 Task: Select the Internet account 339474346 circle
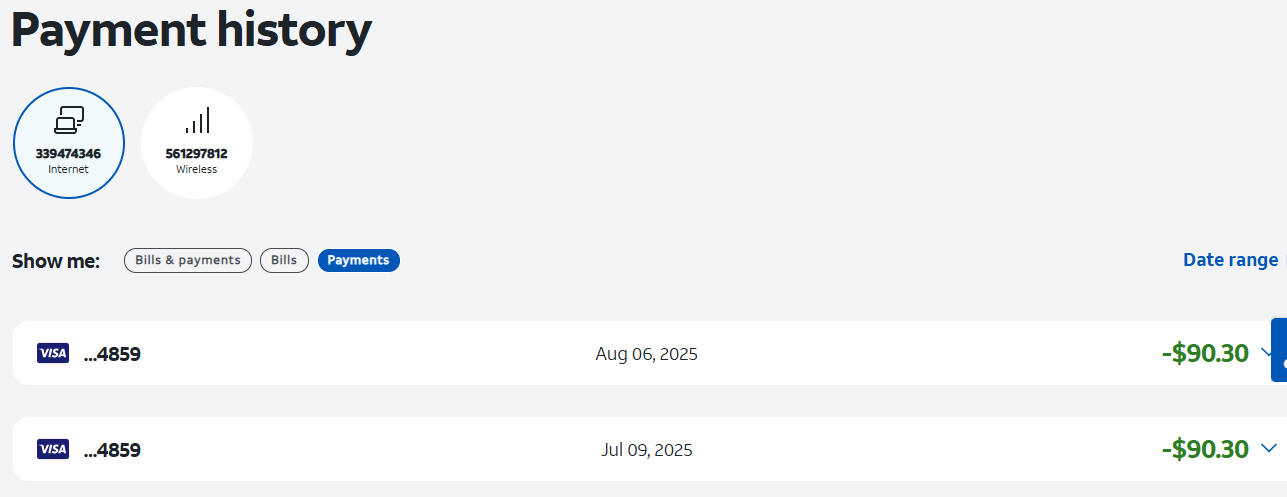click(68, 143)
